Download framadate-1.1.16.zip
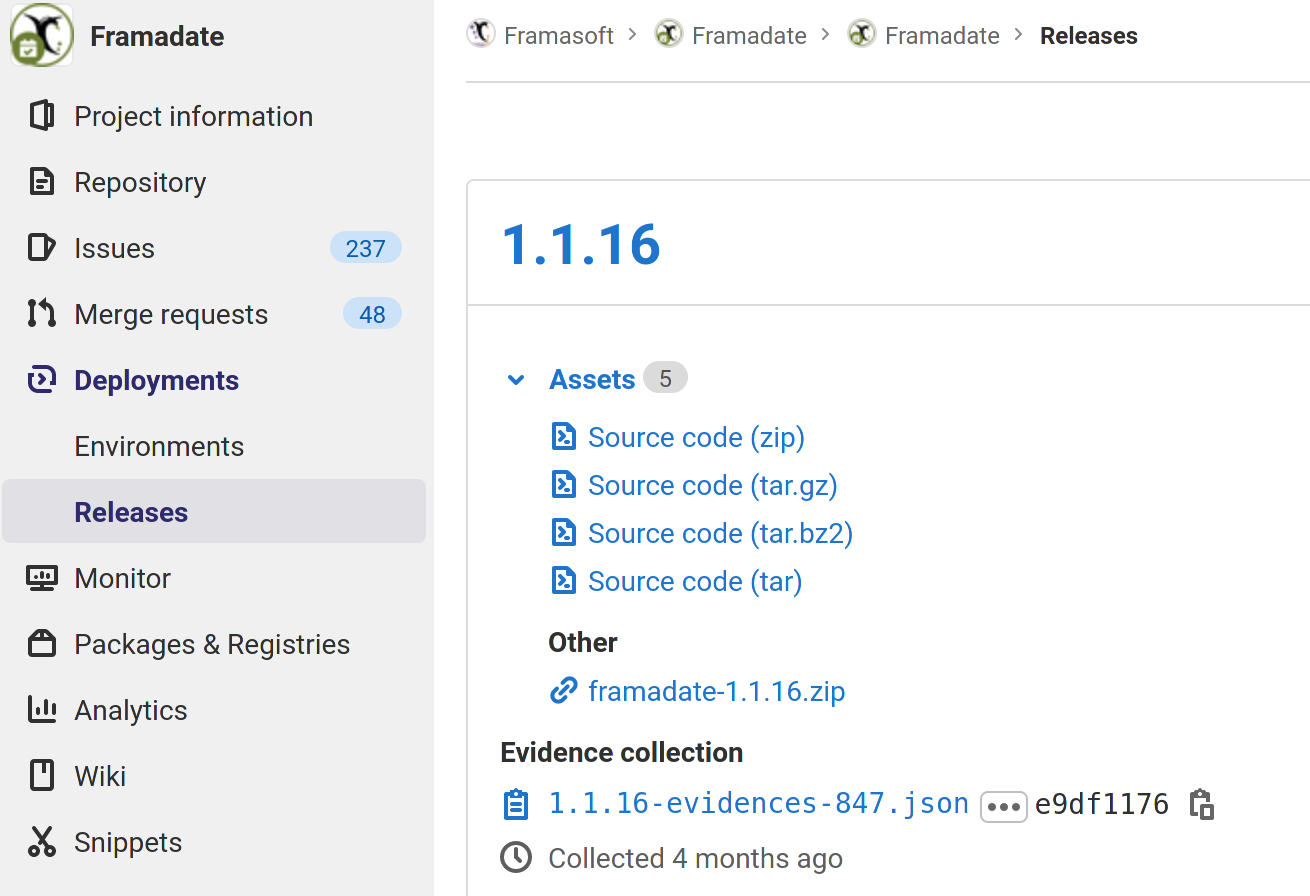1310x896 pixels. pyautogui.click(x=717, y=691)
